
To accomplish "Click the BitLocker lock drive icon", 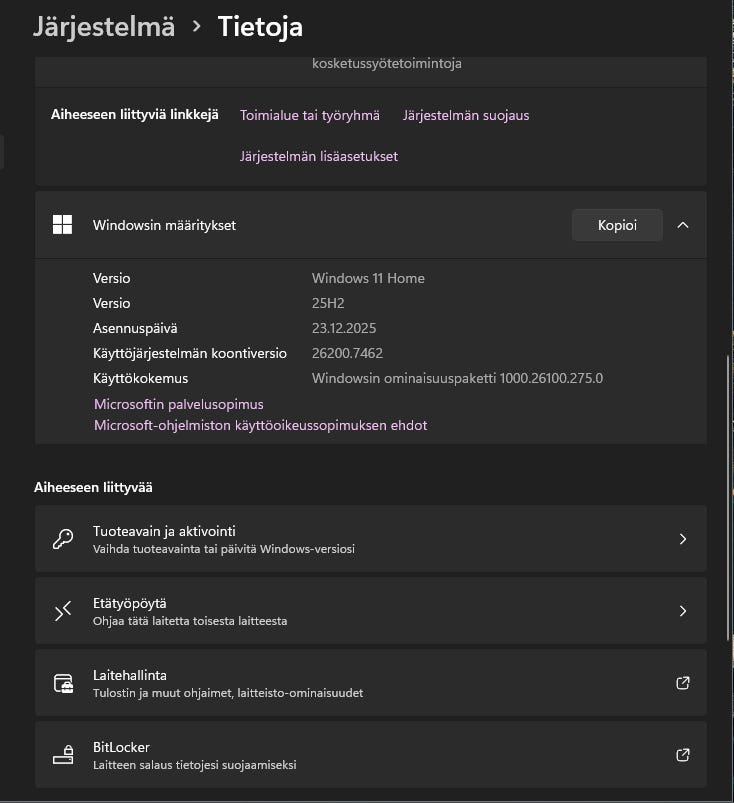I will point(62,755).
